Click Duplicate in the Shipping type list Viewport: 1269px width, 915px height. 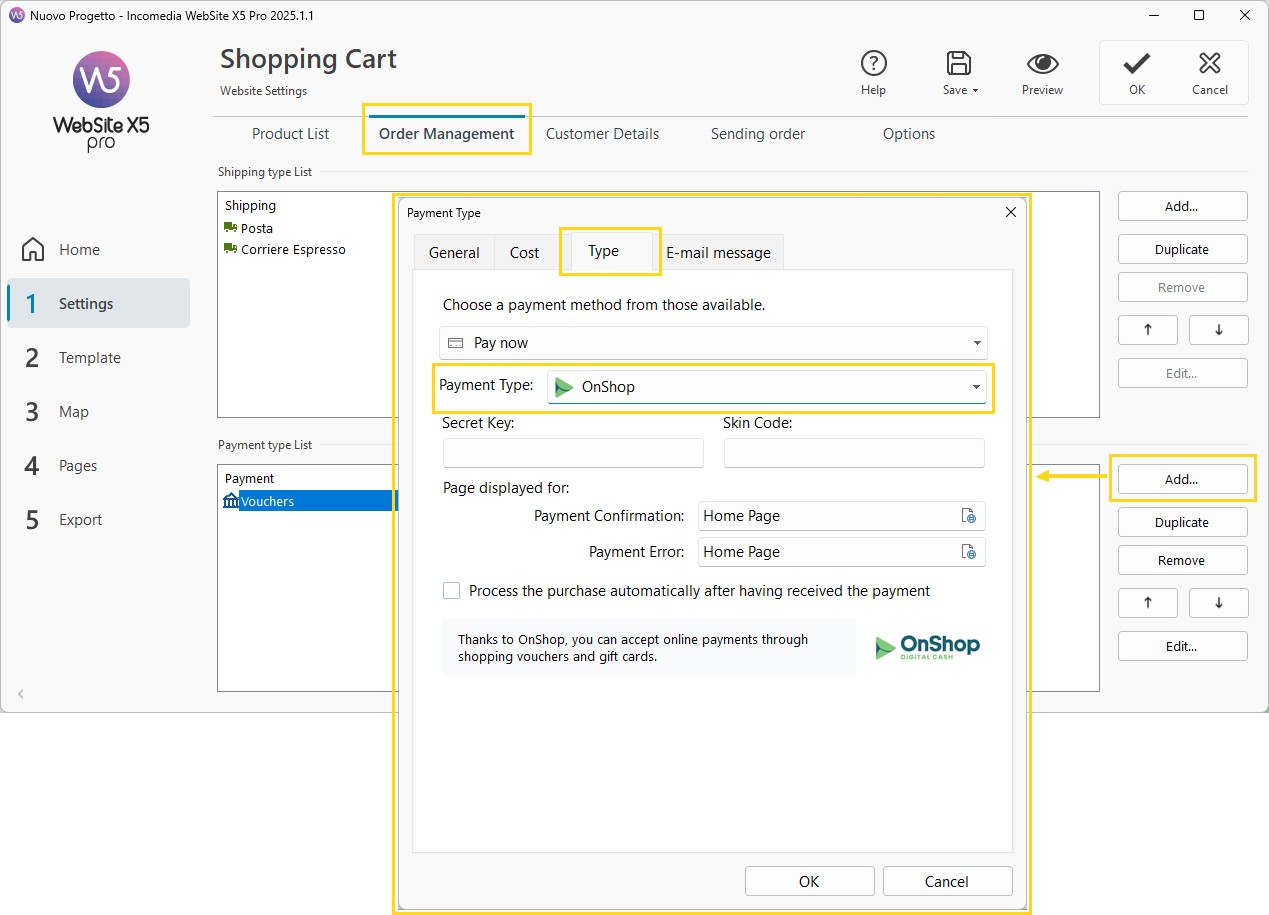pyautogui.click(x=1182, y=249)
